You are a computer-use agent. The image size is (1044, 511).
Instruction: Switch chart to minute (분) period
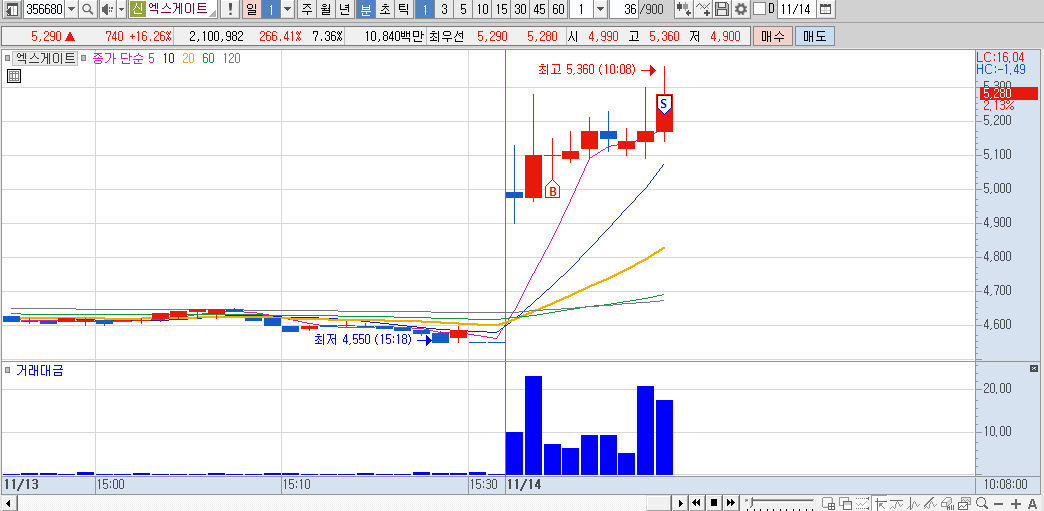coord(366,9)
